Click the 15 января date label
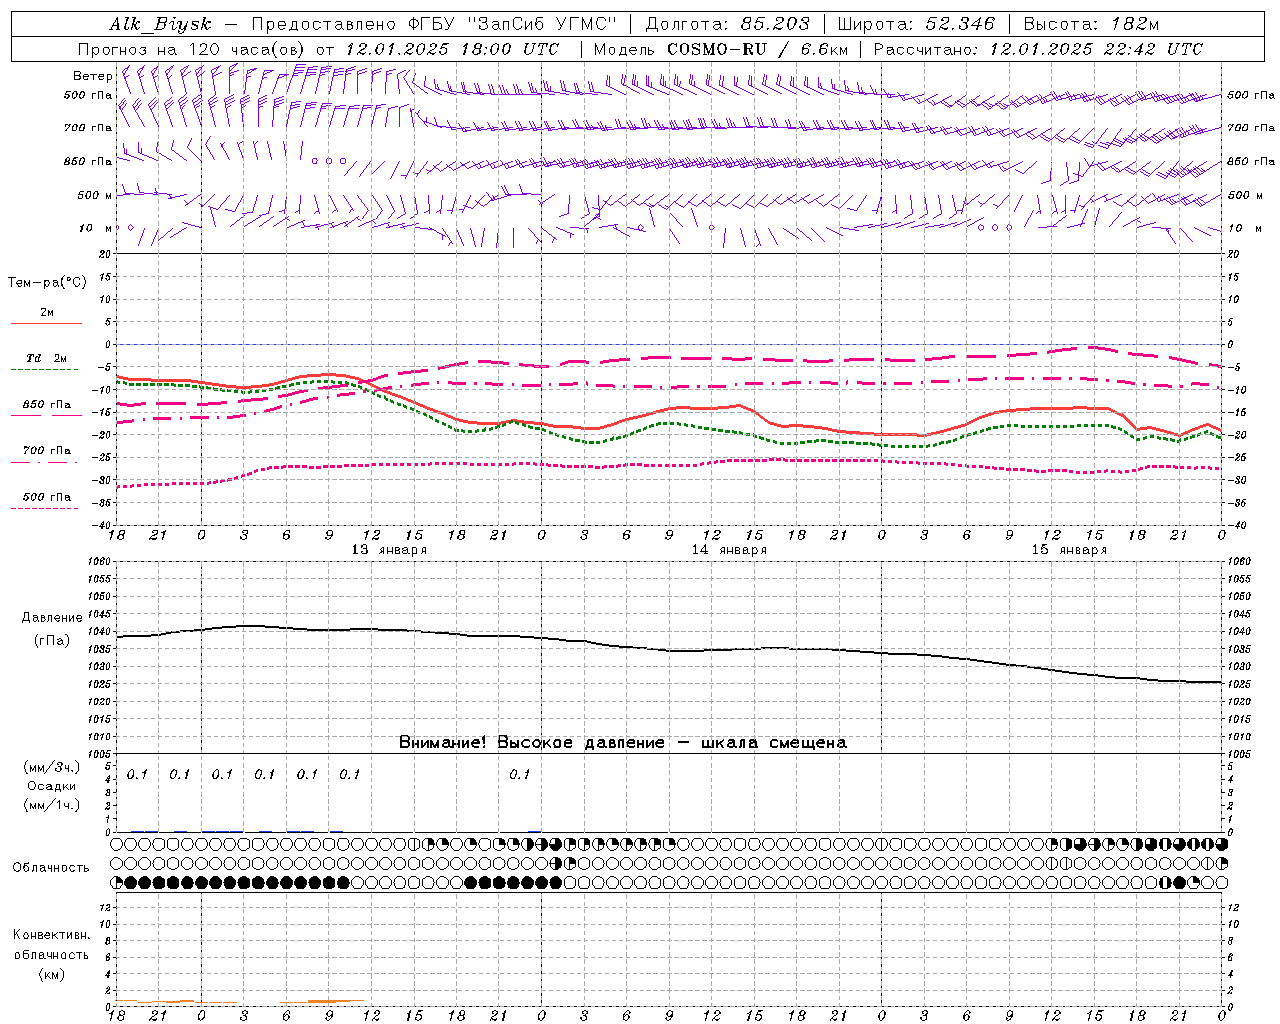The height and width of the screenshot is (1024, 1280). click(1069, 550)
